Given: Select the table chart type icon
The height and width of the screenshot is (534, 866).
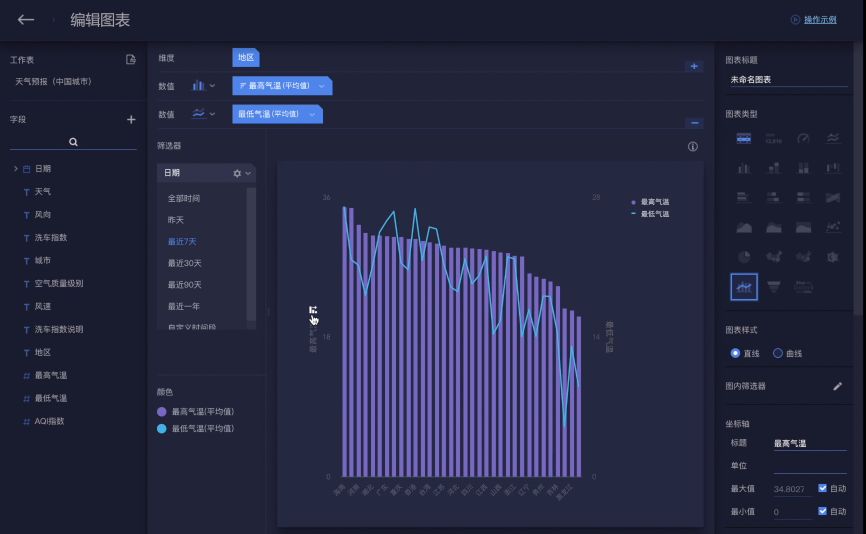Looking at the screenshot, I should [744, 138].
